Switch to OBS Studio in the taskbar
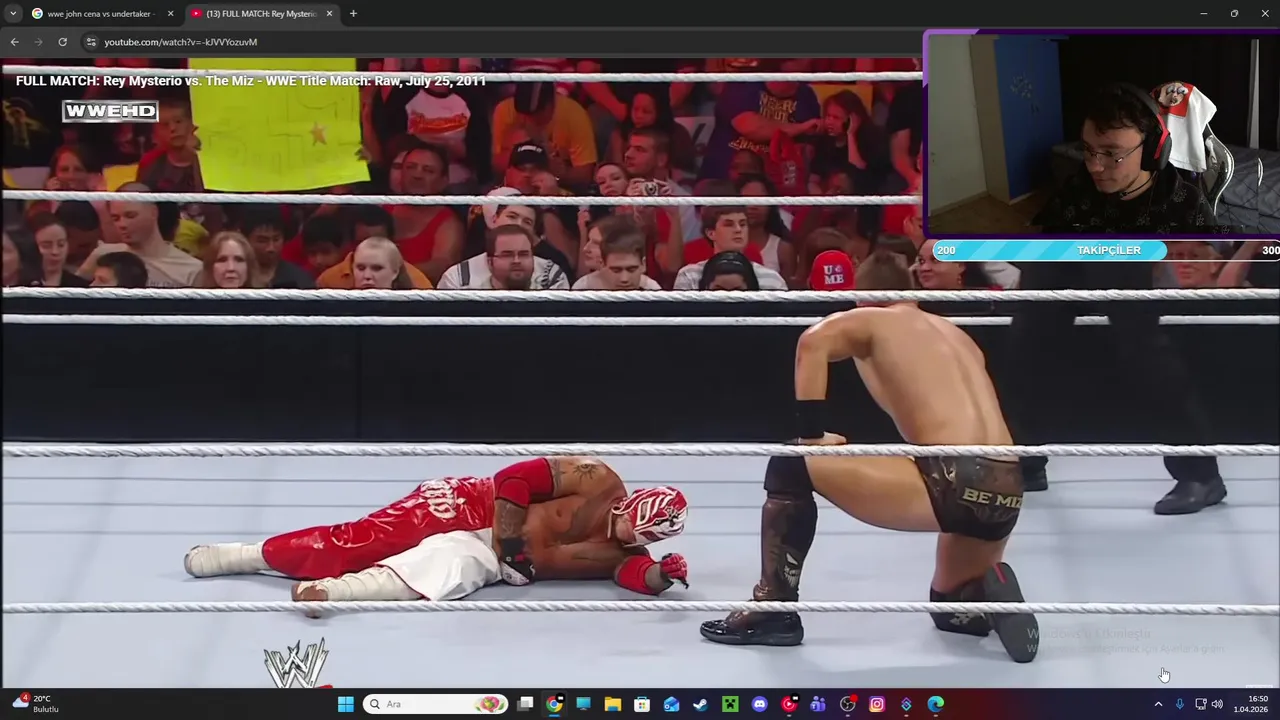Image resolution: width=1280 pixels, height=720 pixels. 847,704
